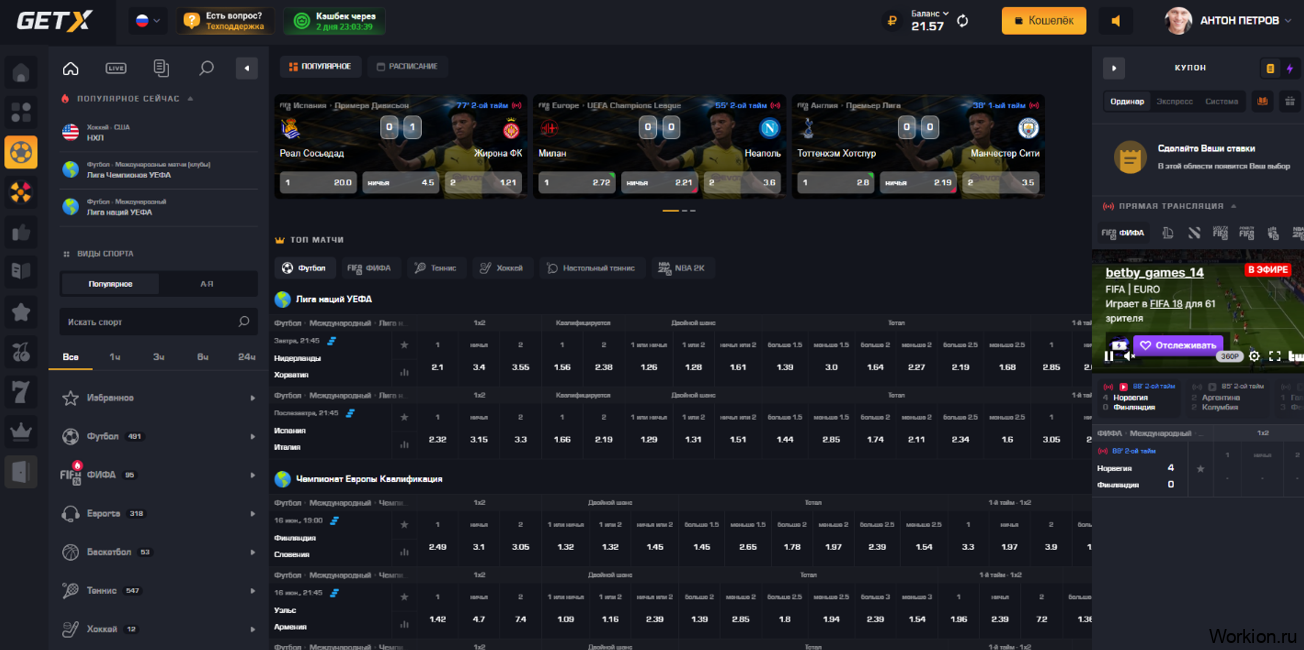Image resolution: width=1304 pixels, height=650 pixels.
Task: Switch to Расписание tab
Action: pyautogui.click(x=407, y=67)
